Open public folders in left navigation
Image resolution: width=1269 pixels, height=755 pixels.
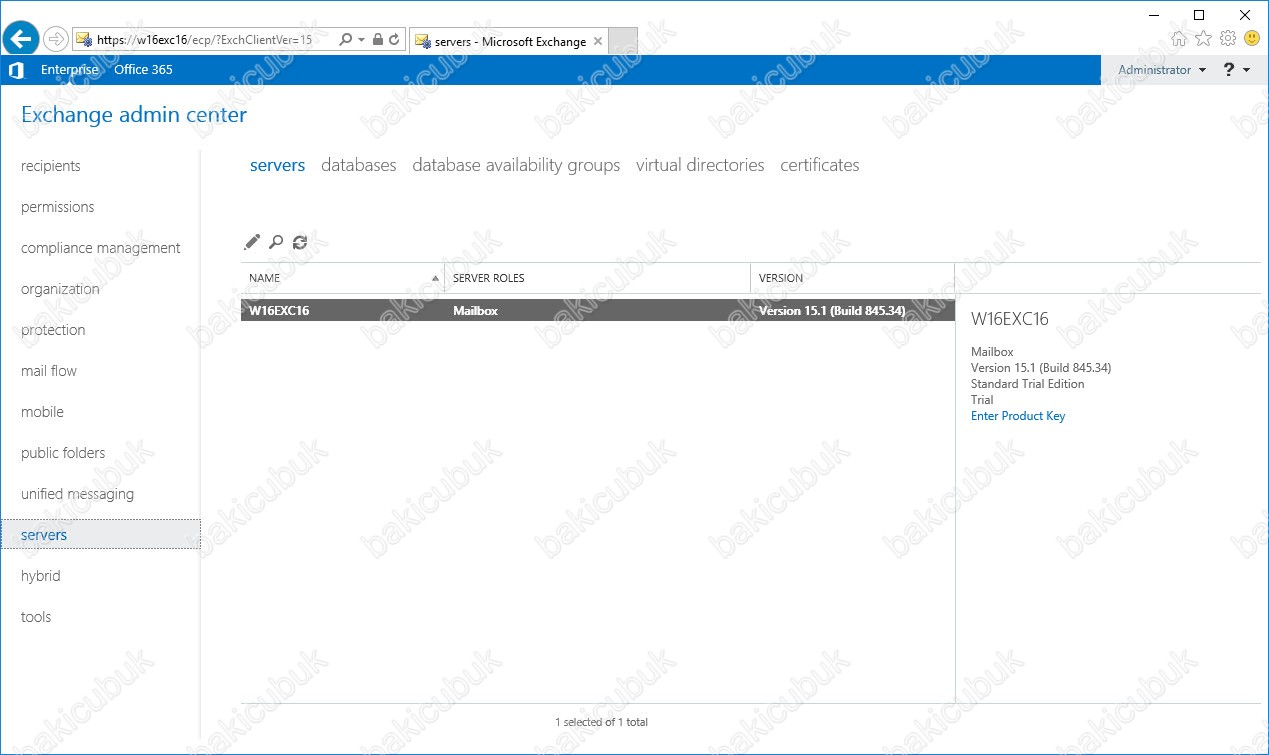click(x=63, y=453)
